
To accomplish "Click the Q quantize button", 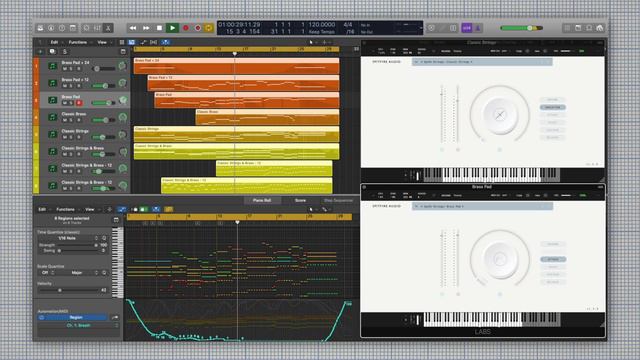I will (x=104, y=238).
